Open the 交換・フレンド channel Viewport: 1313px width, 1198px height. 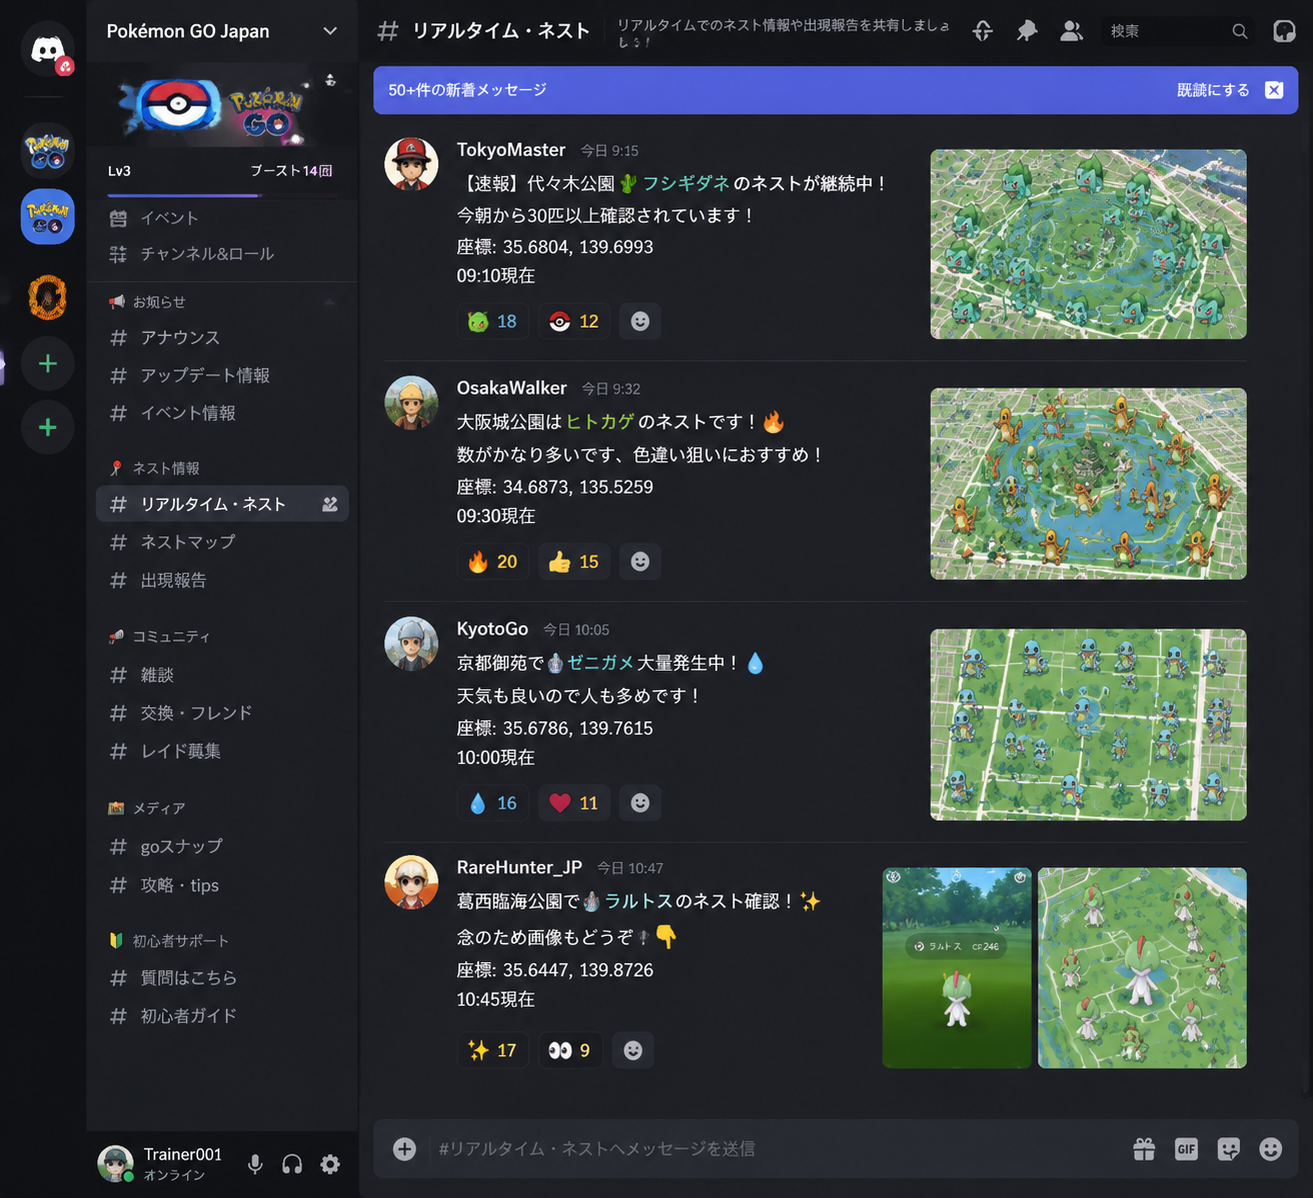point(222,713)
